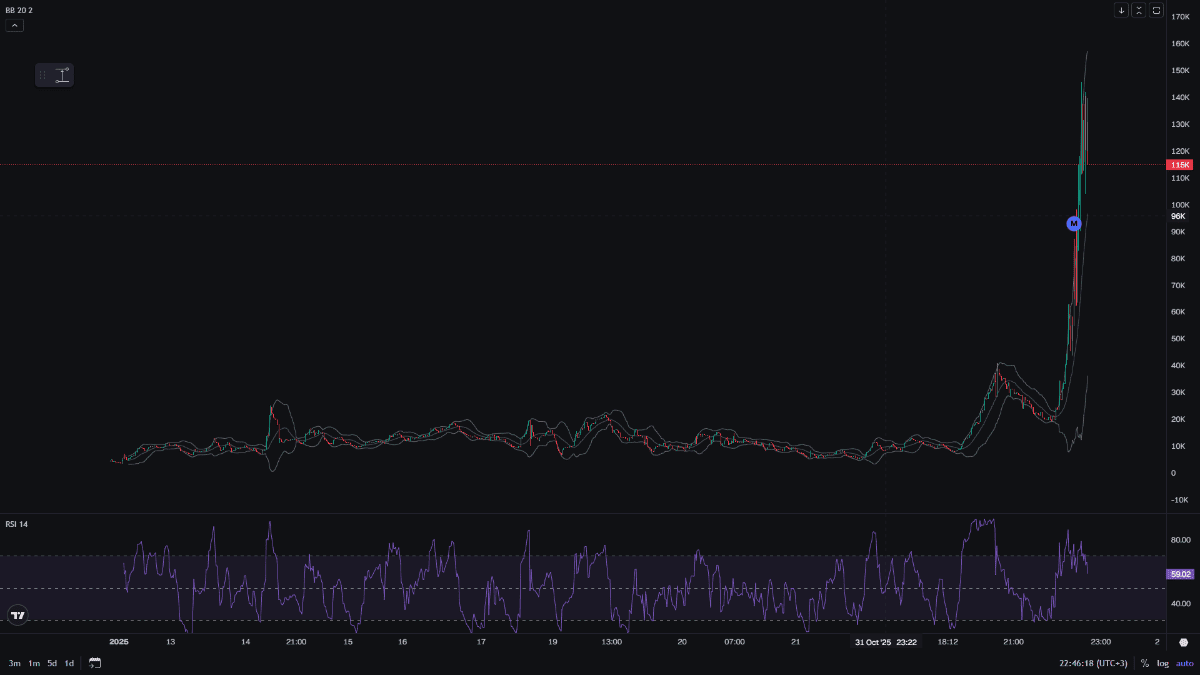
Task: Collapse the BB 20 2 indicator legend
Action: 14,25
